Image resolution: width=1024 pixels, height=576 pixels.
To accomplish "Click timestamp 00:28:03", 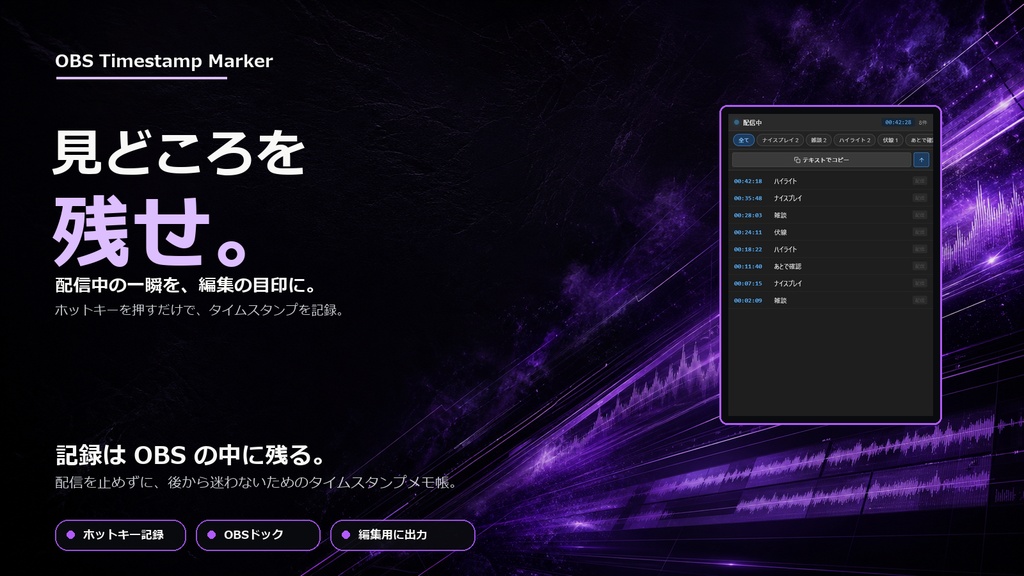I will tap(748, 215).
